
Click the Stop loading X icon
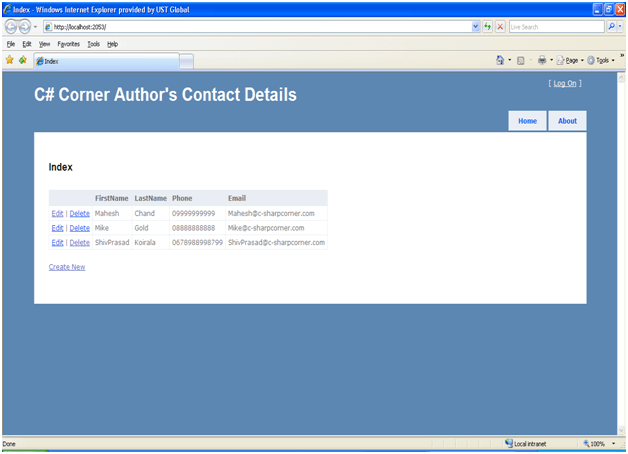click(500, 27)
